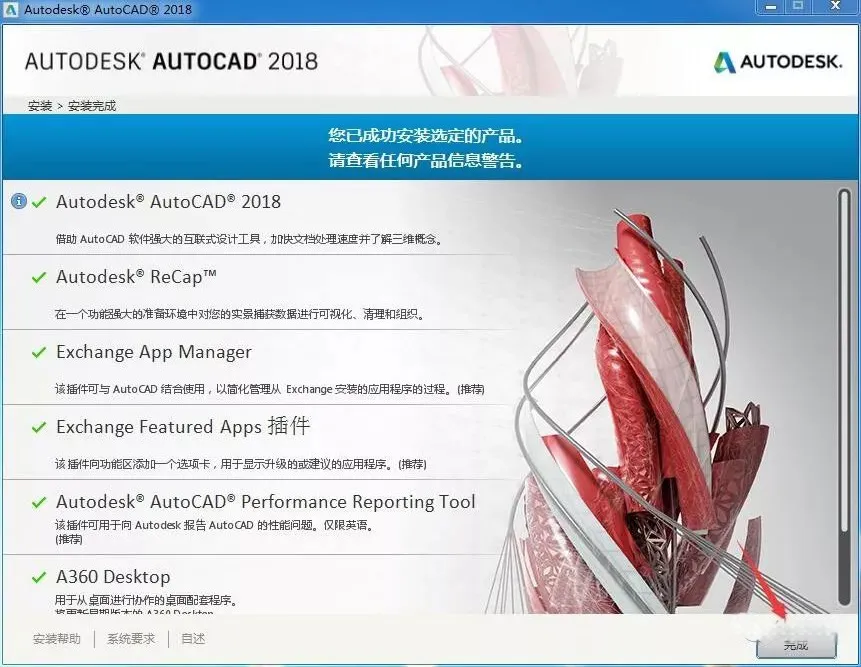Select the Exchange Featured Apps 插件 title
This screenshot has height=667, width=861.
pos(183,427)
